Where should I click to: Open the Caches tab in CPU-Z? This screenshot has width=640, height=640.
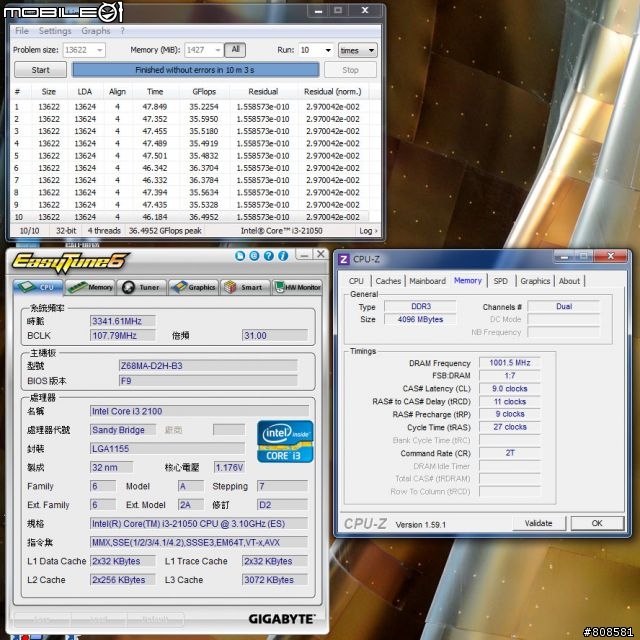point(388,281)
